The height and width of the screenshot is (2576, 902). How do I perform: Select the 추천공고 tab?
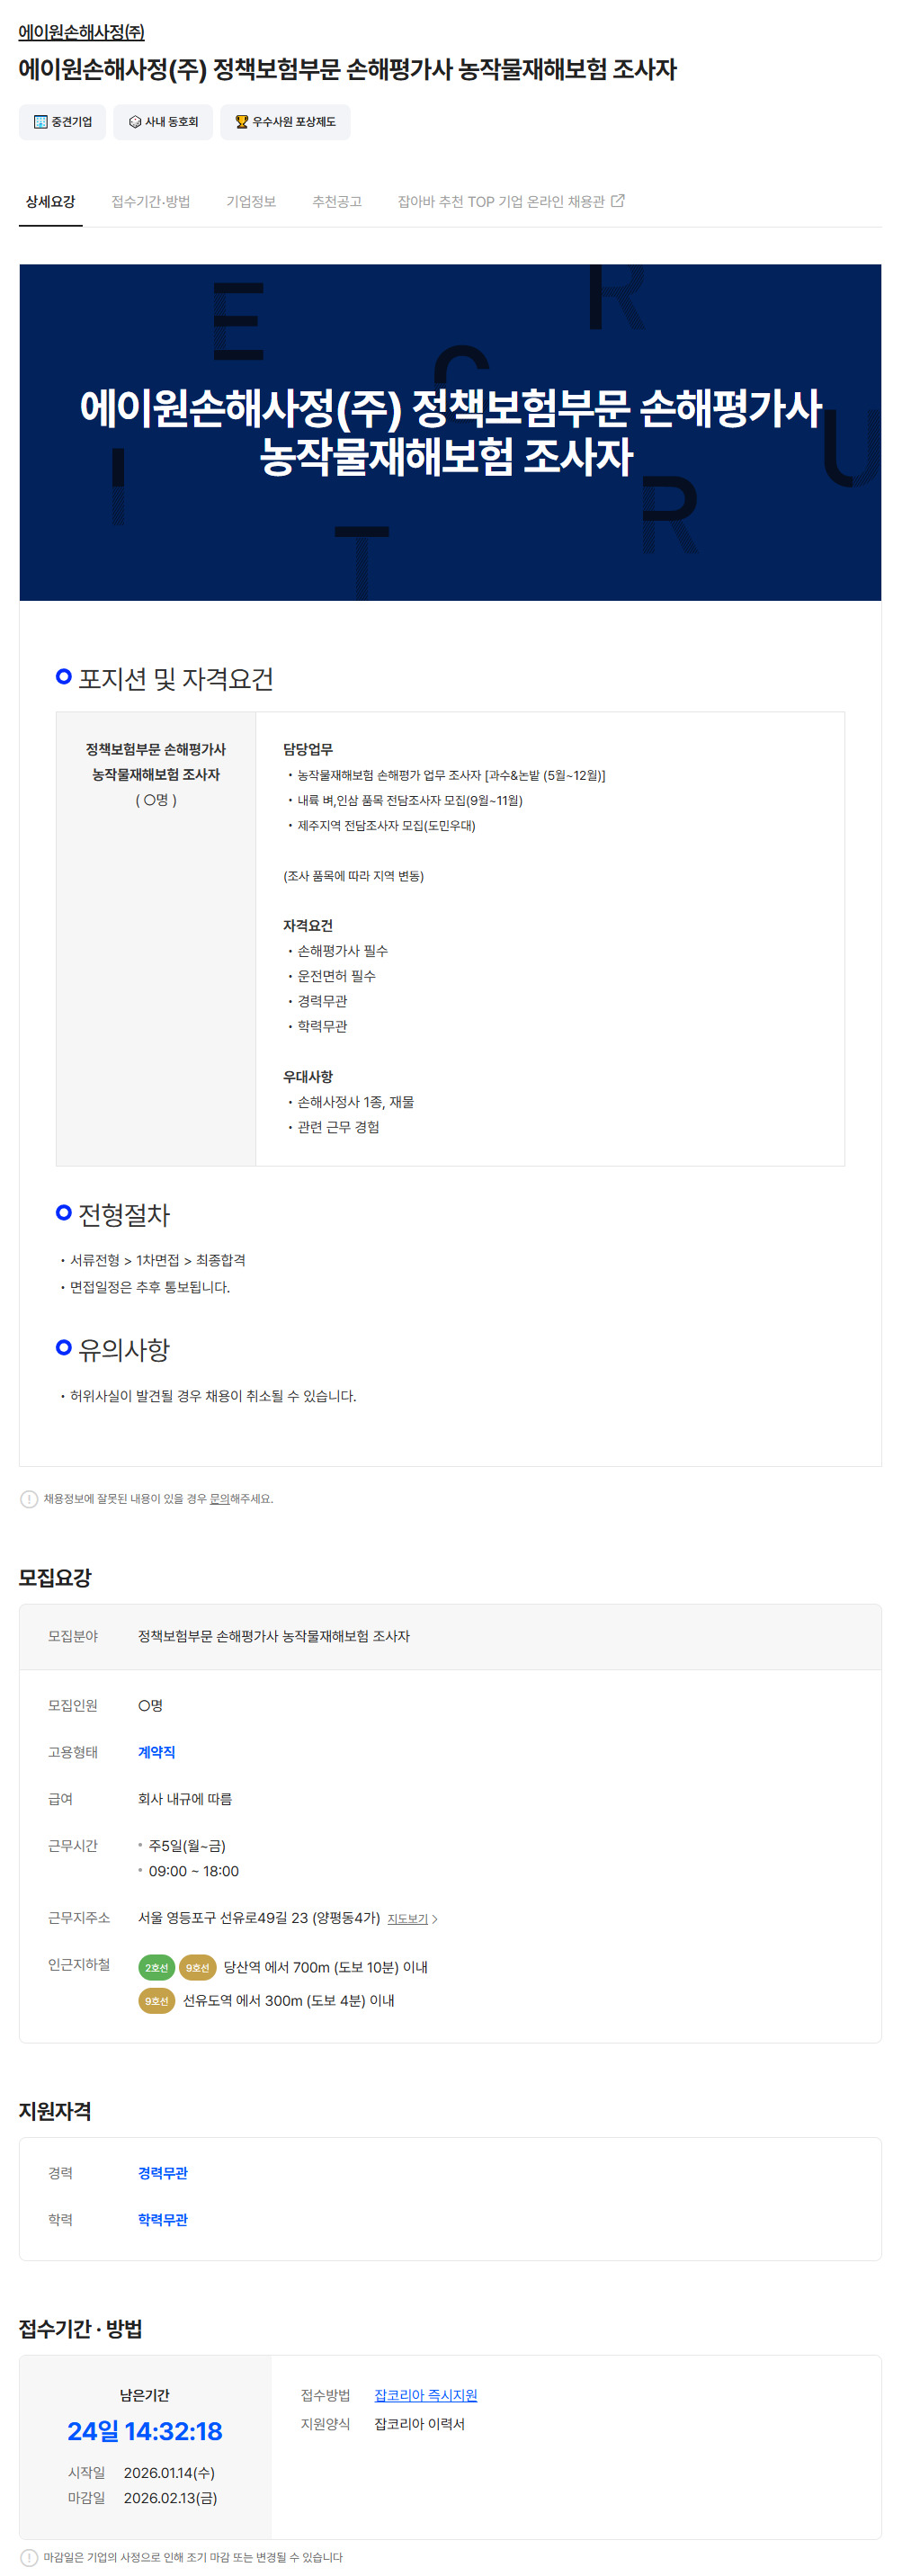click(x=336, y=202)
